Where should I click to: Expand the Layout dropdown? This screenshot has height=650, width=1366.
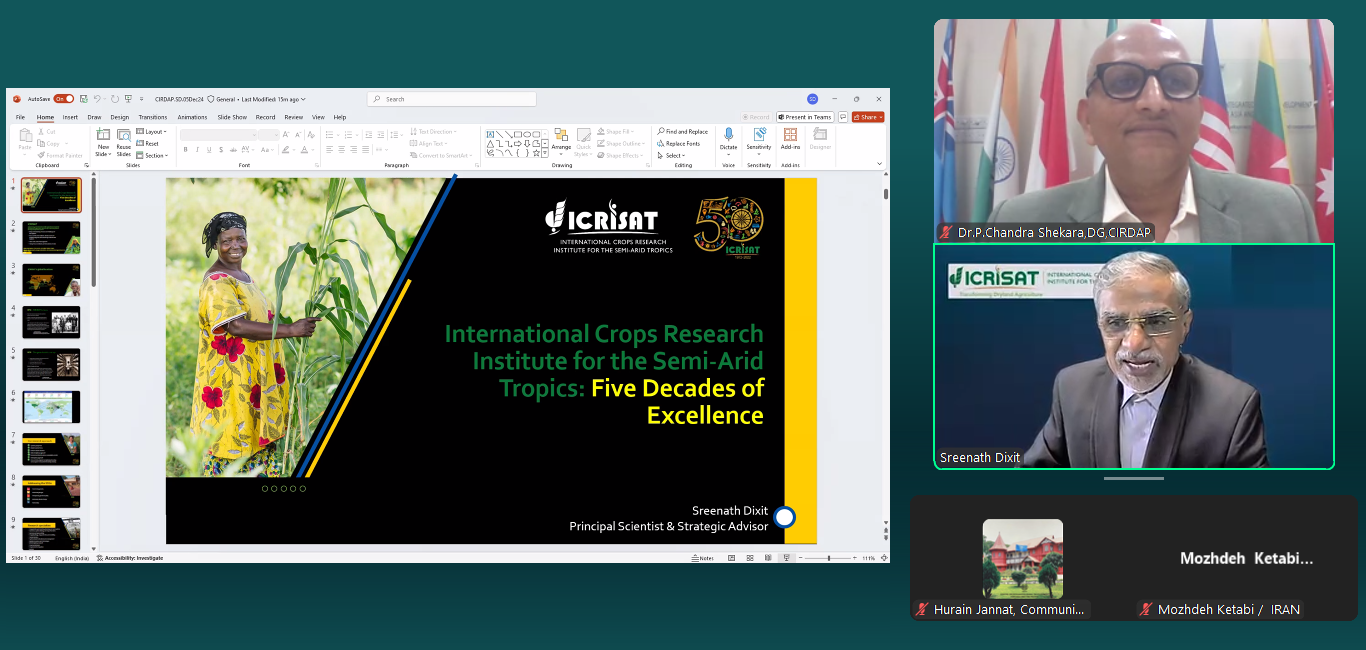[151, 132]
